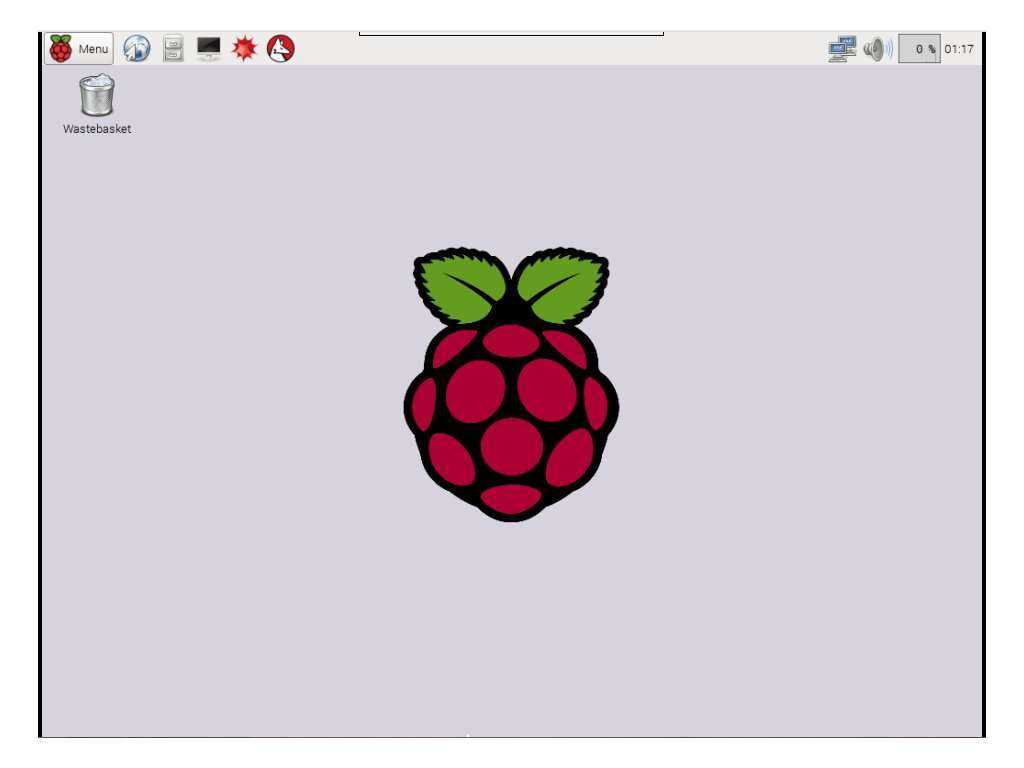The width and height of the screenshot is (1024, 768).
Task: Open the File Manager cabinet icon
Action: (x=173, y=49)
